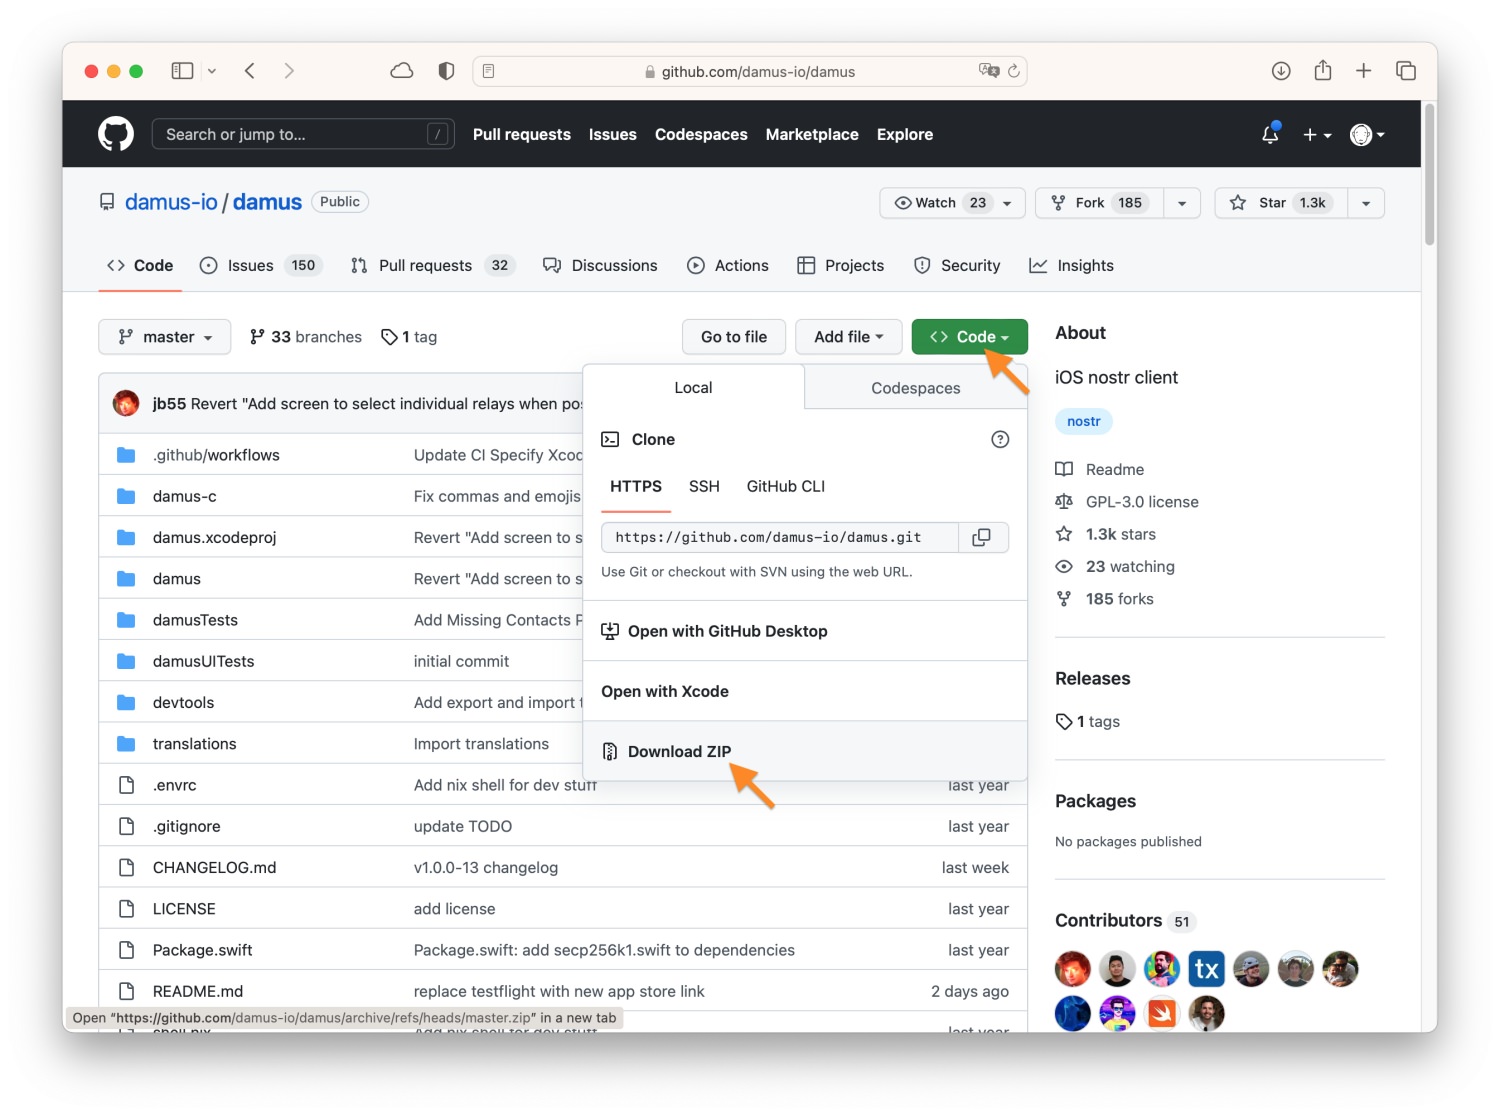Open the damus-io owner link

[171, 202]
